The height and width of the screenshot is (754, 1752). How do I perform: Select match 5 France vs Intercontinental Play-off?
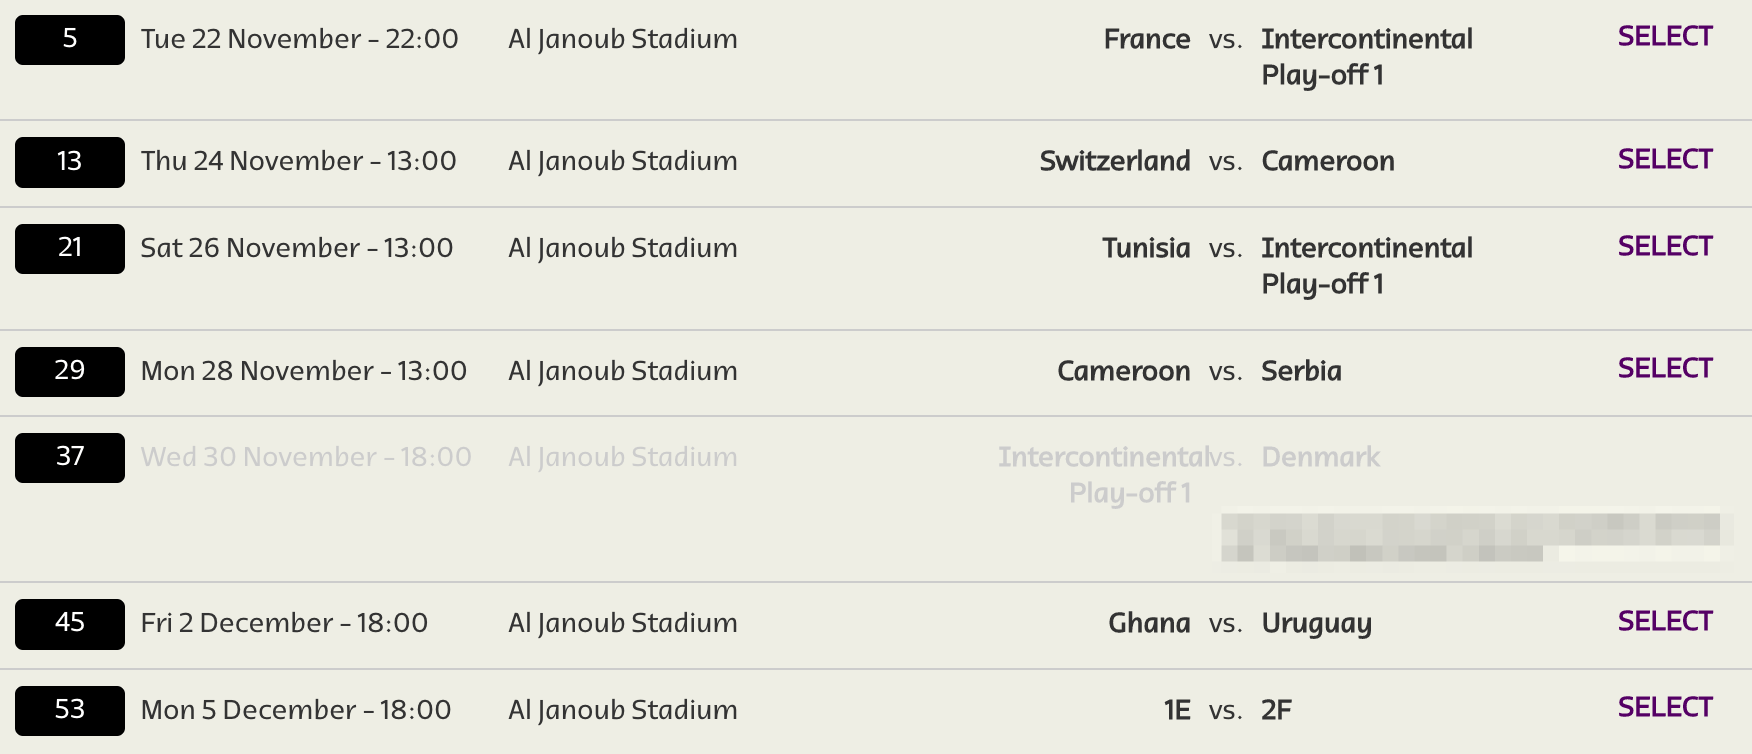point(1665,37)
